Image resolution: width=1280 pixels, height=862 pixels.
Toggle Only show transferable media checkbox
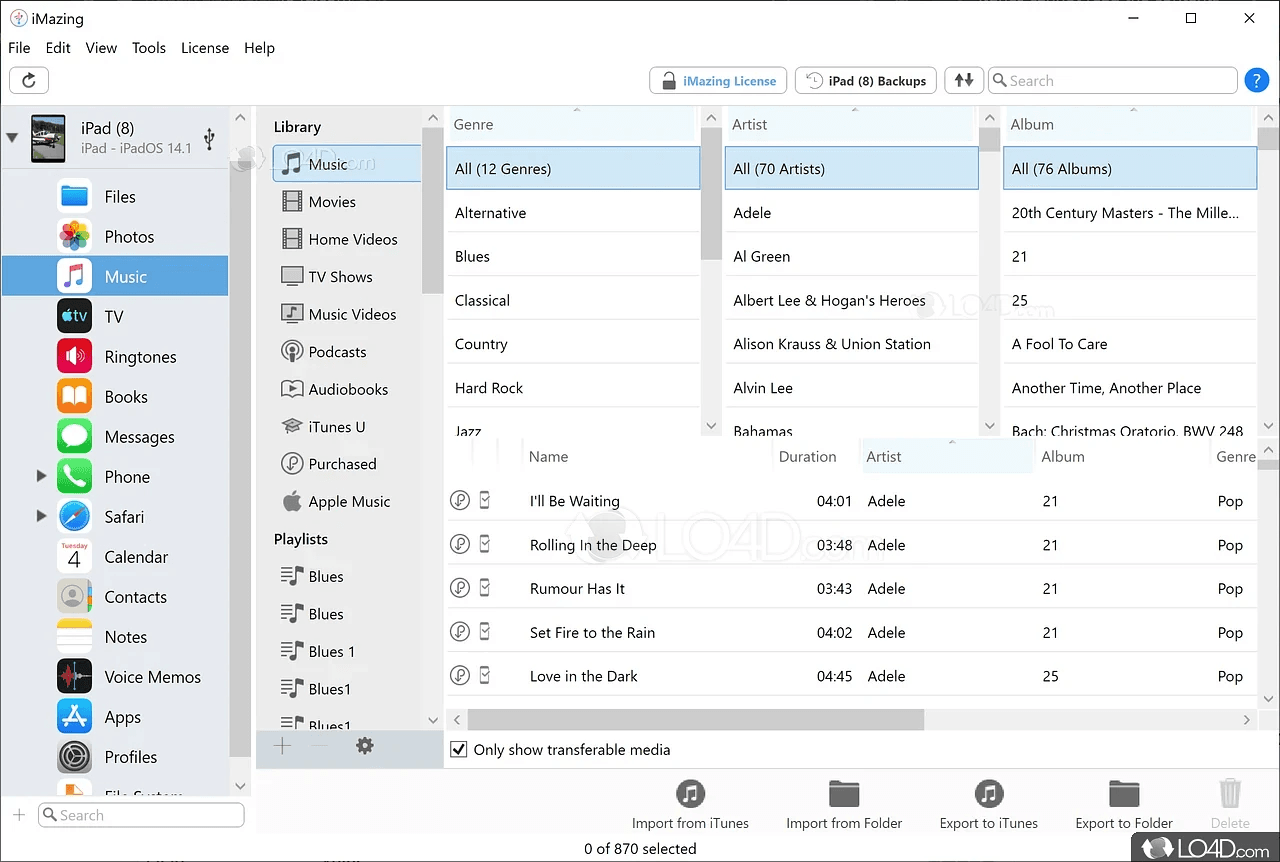click(x=458, y=750)
